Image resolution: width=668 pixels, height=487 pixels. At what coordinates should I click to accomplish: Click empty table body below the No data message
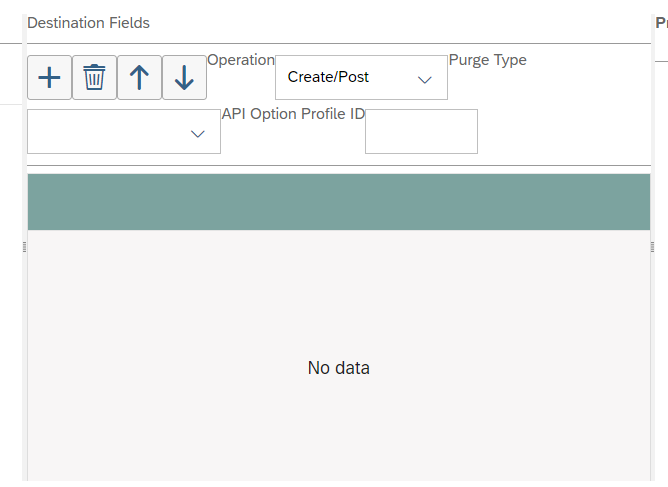click(339, 430)
